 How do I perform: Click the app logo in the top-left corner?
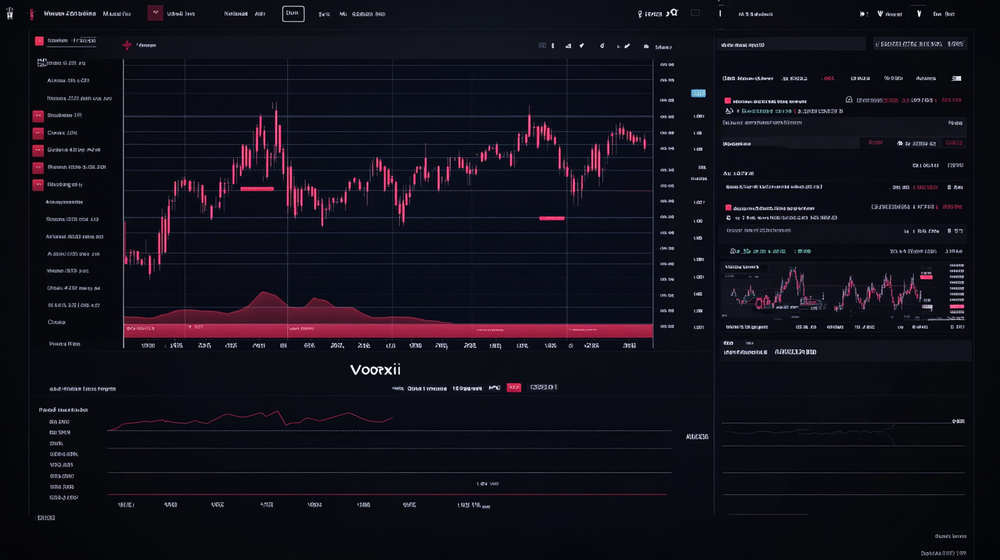(10, 15)
